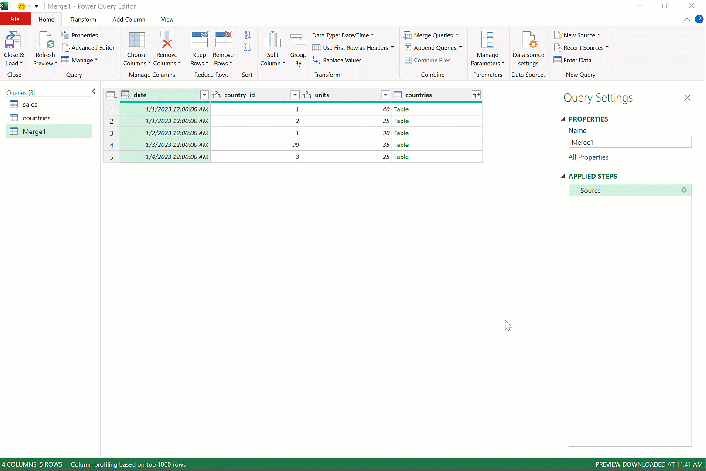Click the Split Column icon

(x=272, y=40)
